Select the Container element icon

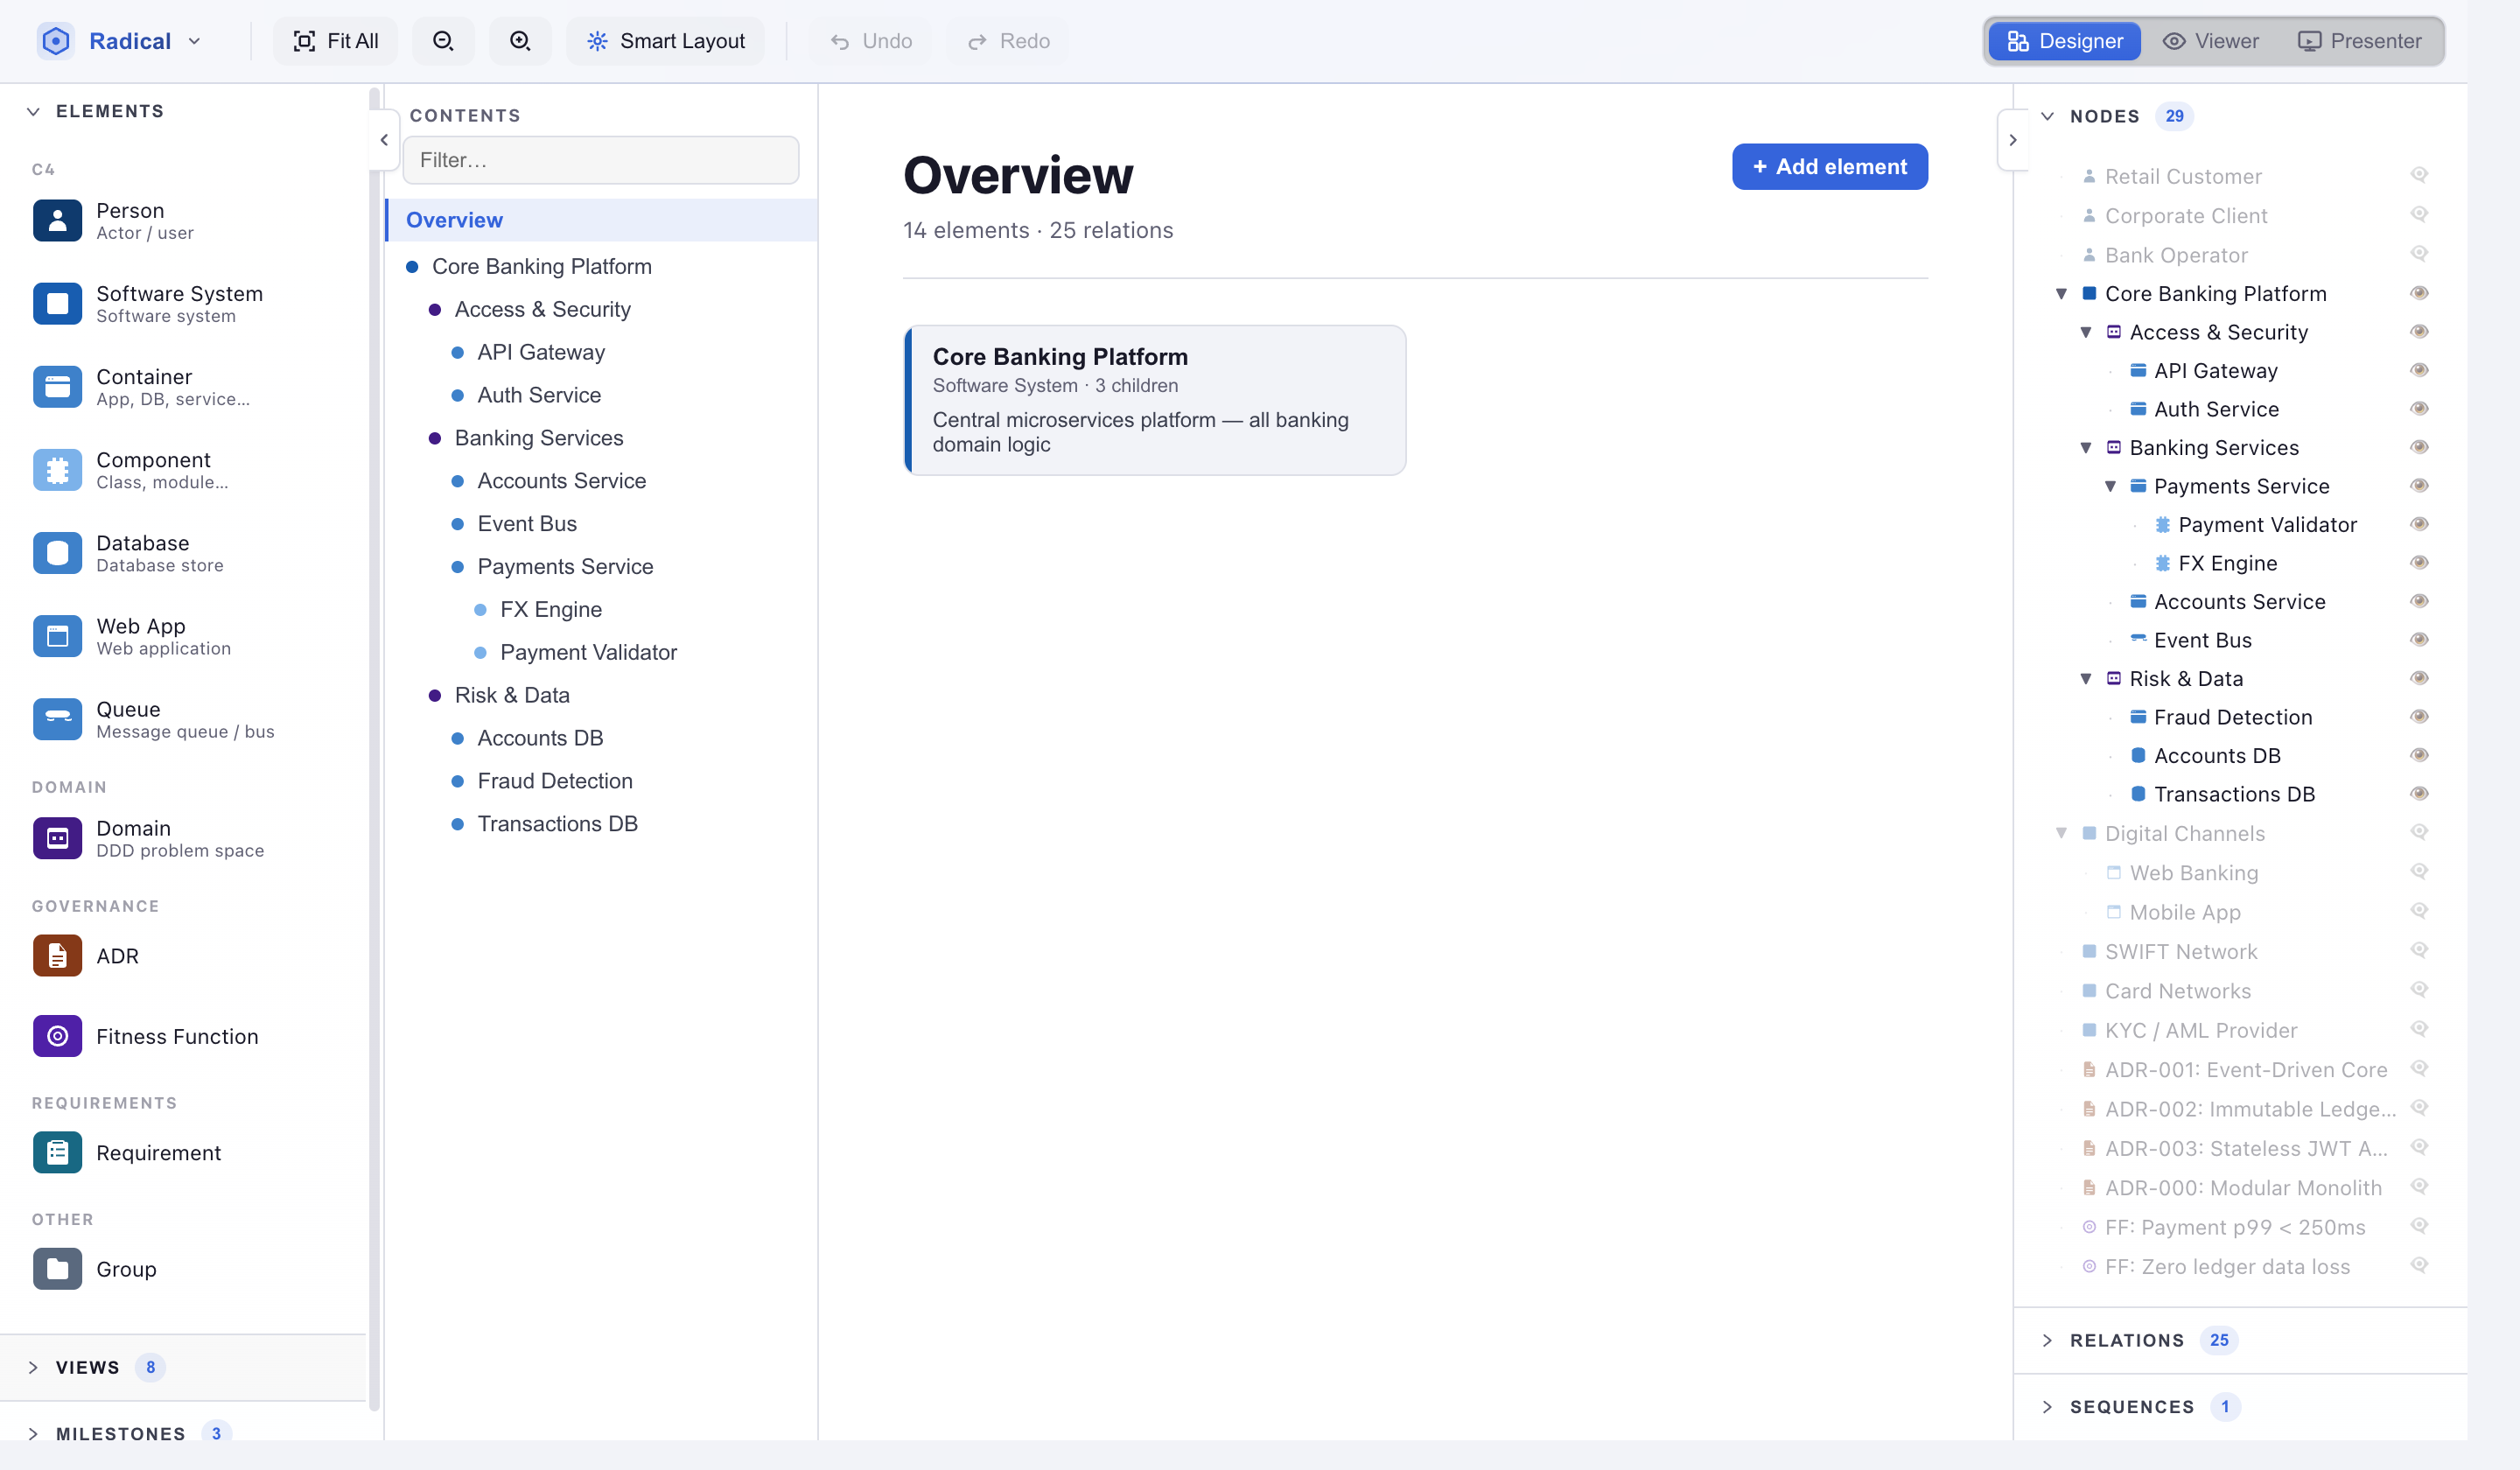(x=57, y=387)
